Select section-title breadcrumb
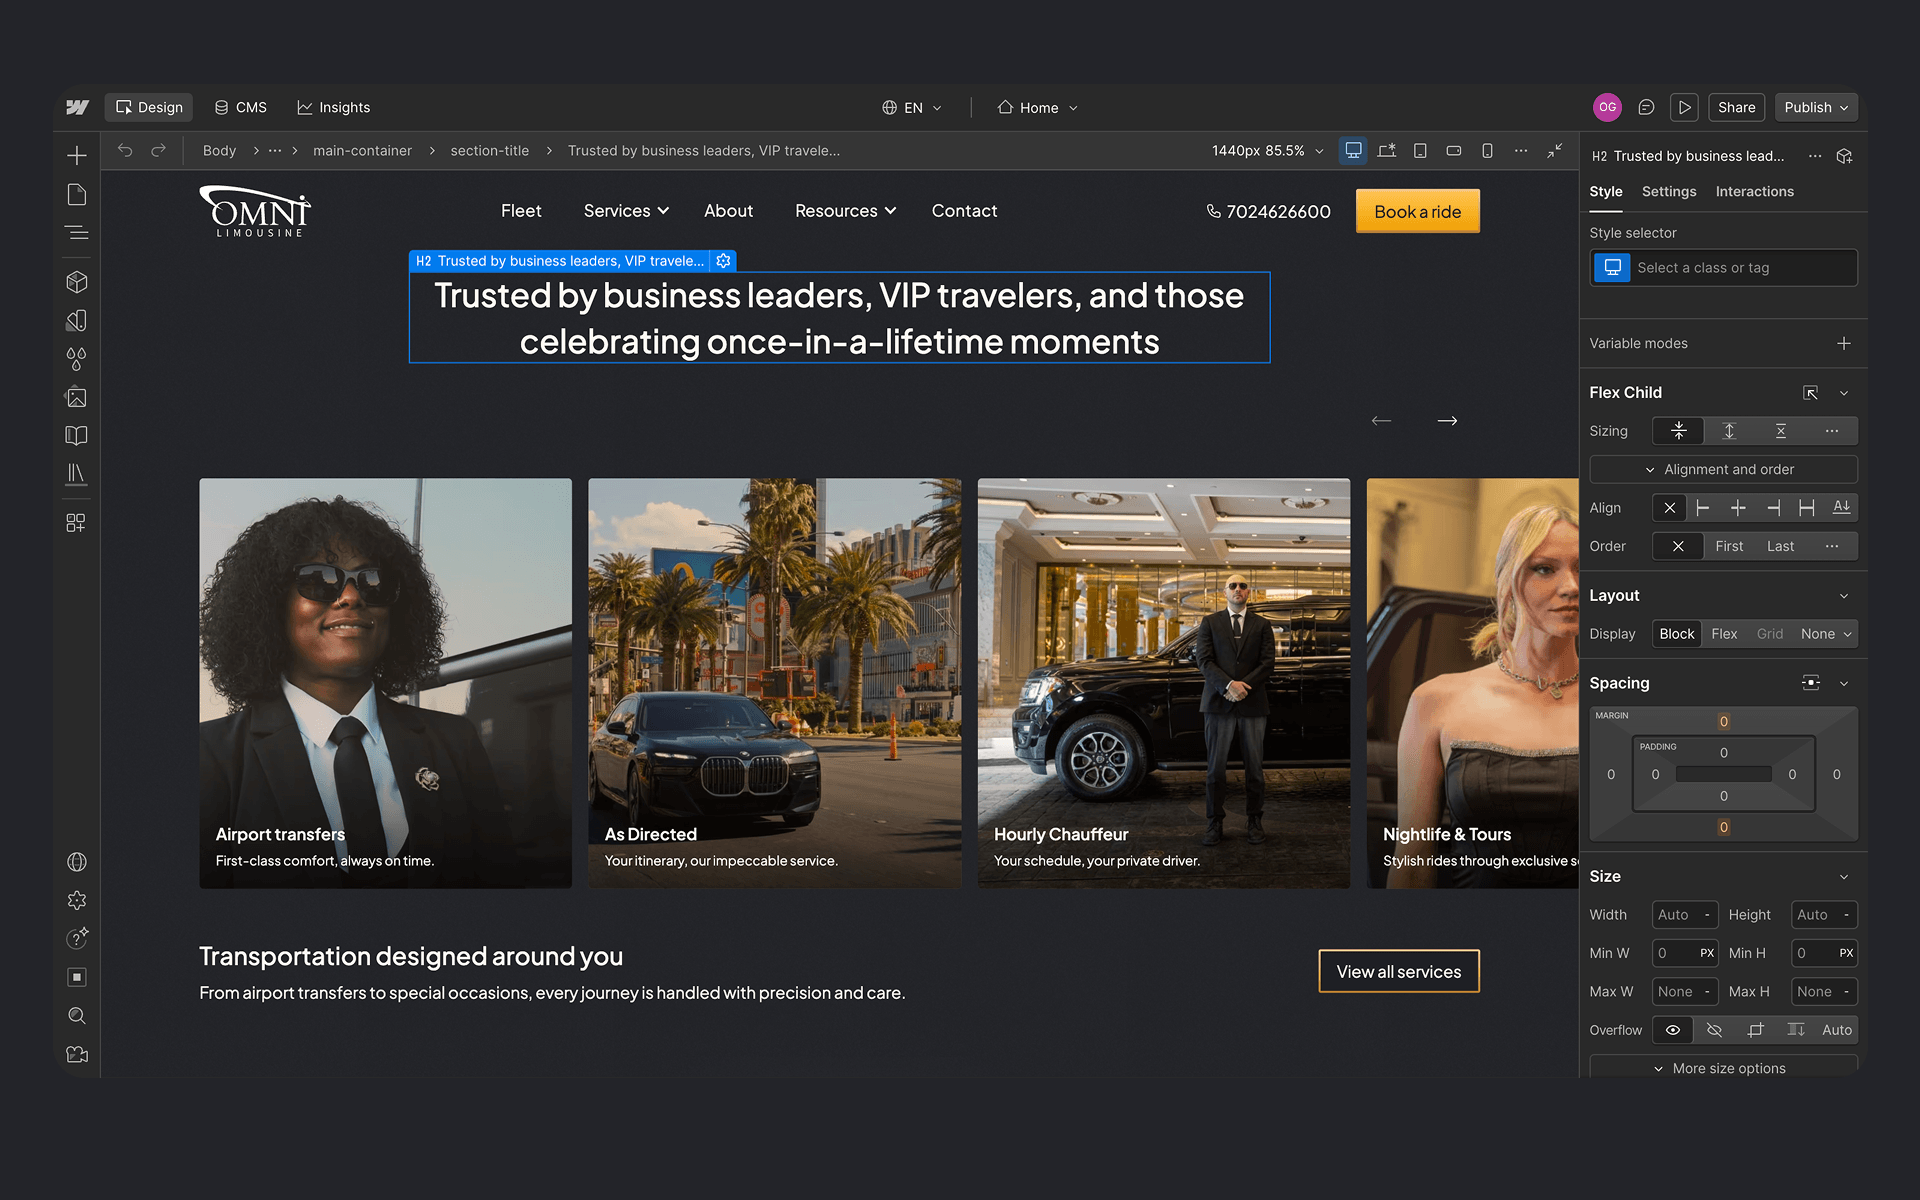 [490, 150]
